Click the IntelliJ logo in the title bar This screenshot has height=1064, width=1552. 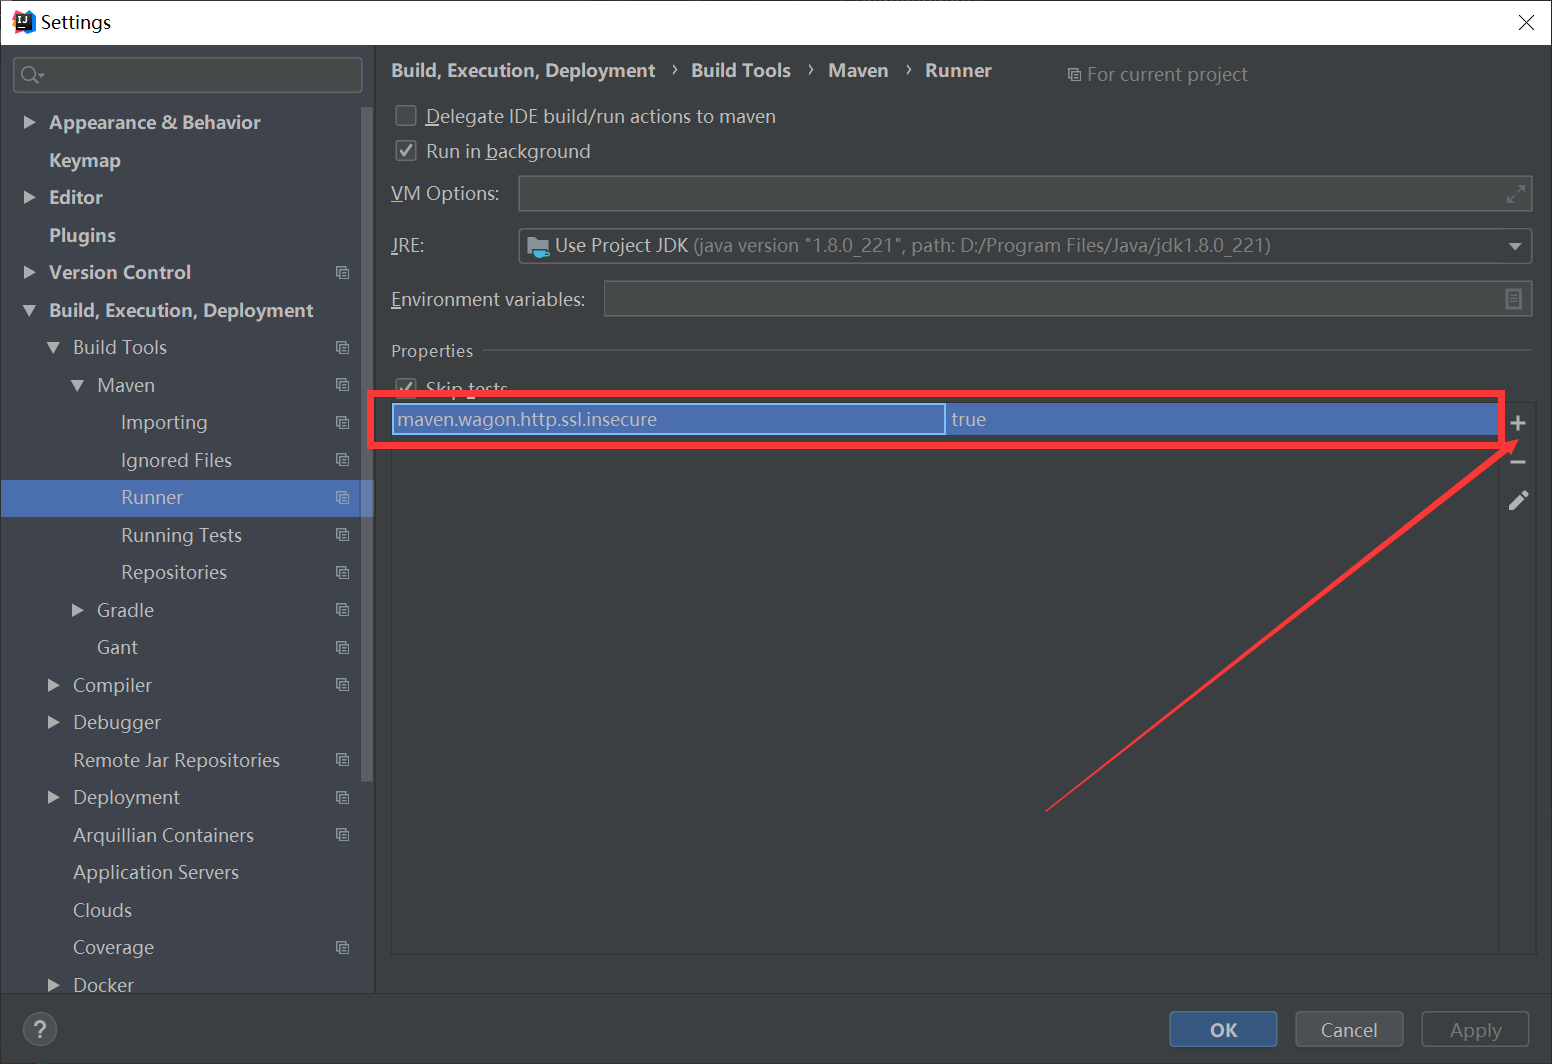23,22
